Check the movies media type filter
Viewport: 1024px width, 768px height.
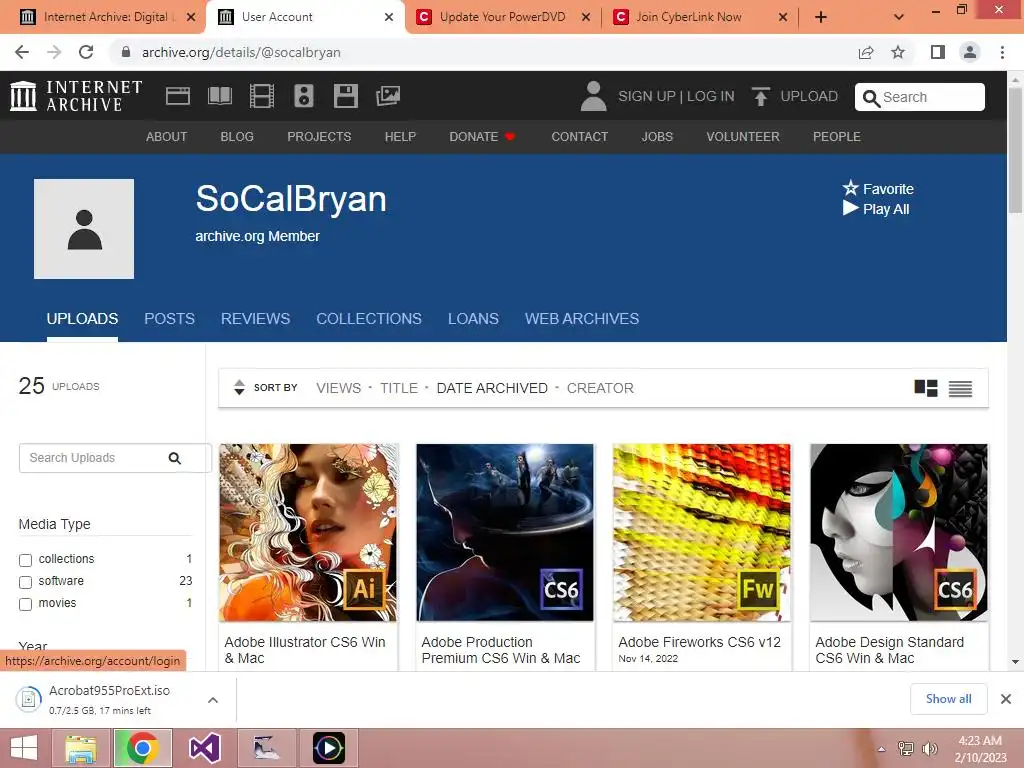point(25,604)
